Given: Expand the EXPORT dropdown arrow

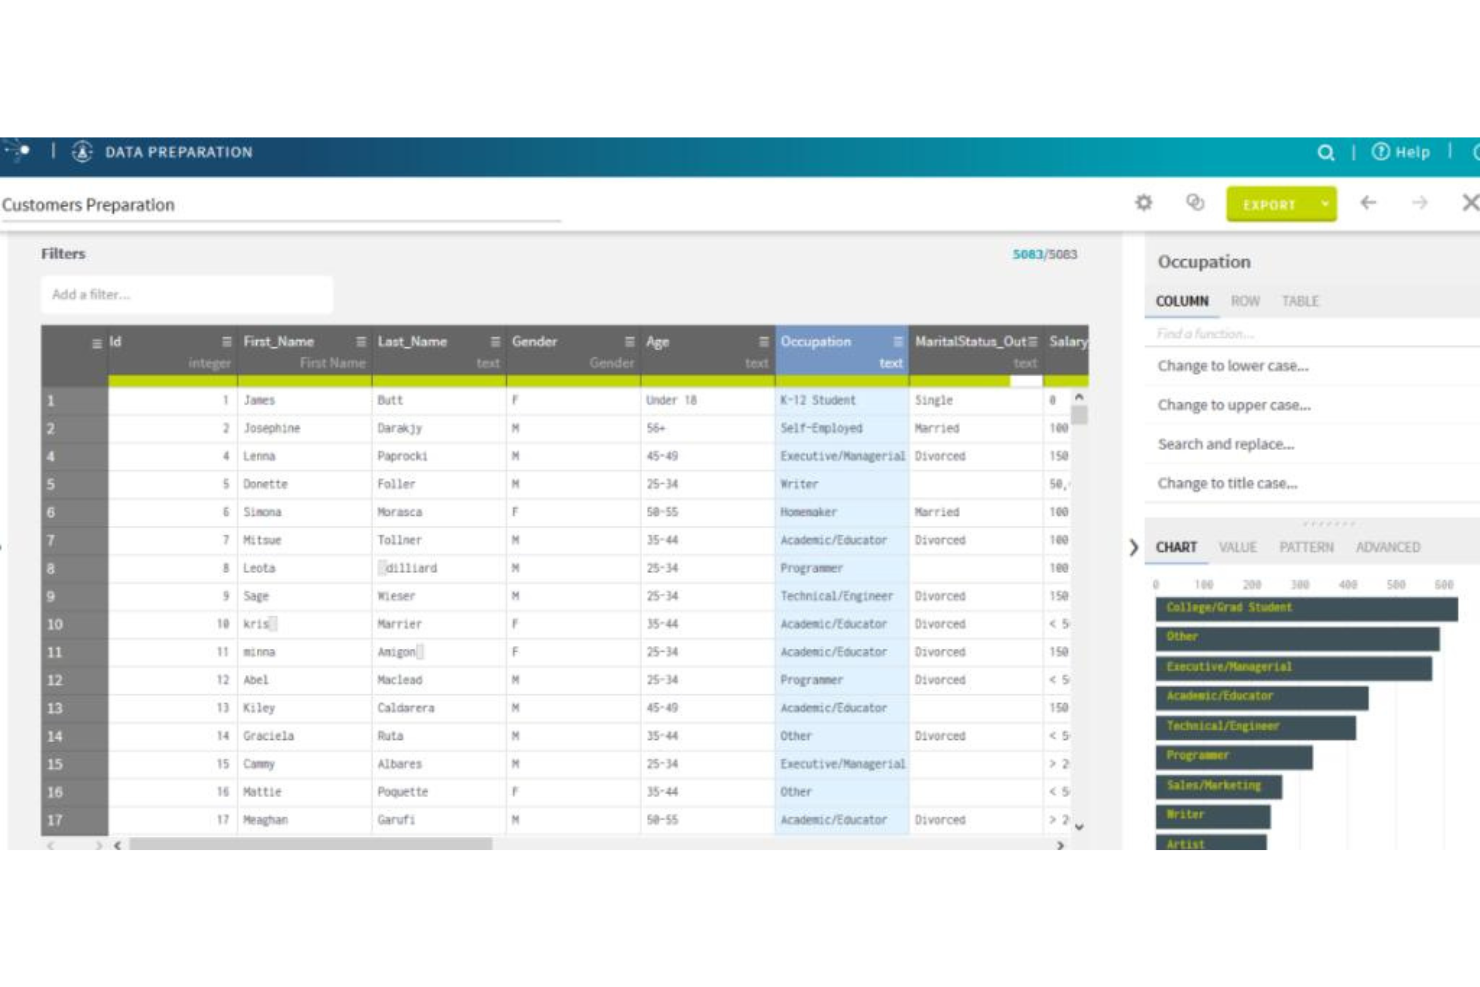Looking at the screenshot, I should tap(1325, 204).
